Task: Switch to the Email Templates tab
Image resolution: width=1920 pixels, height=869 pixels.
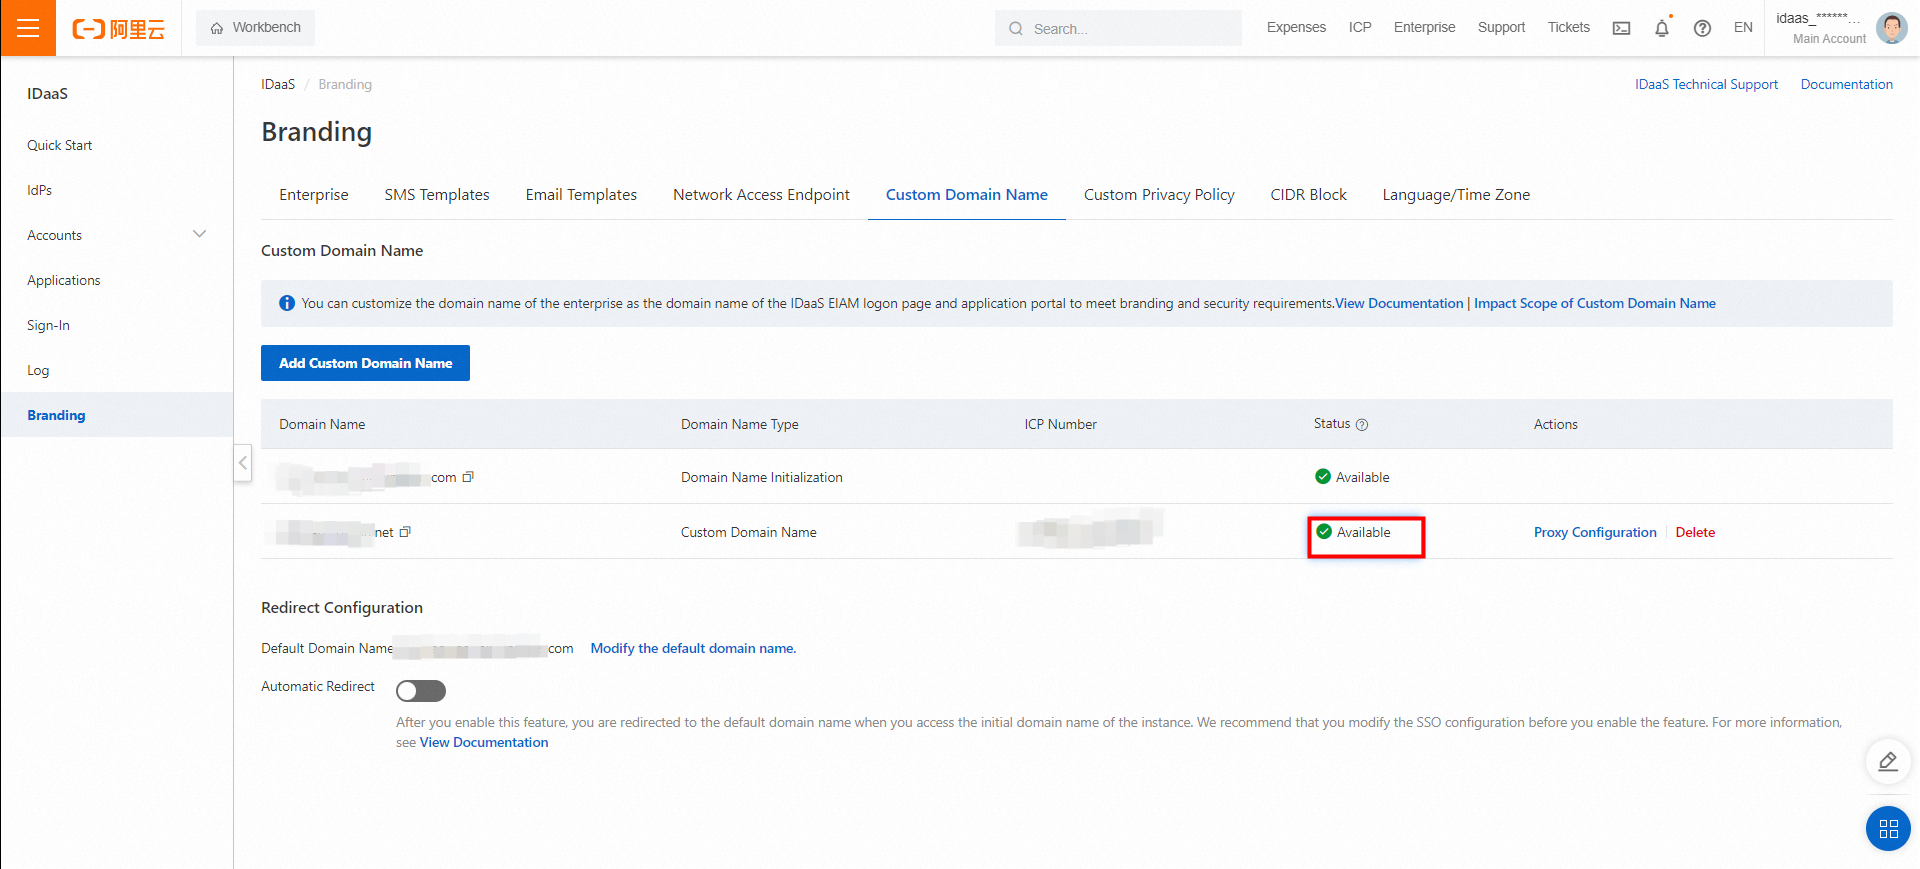Action: (581, 195)
